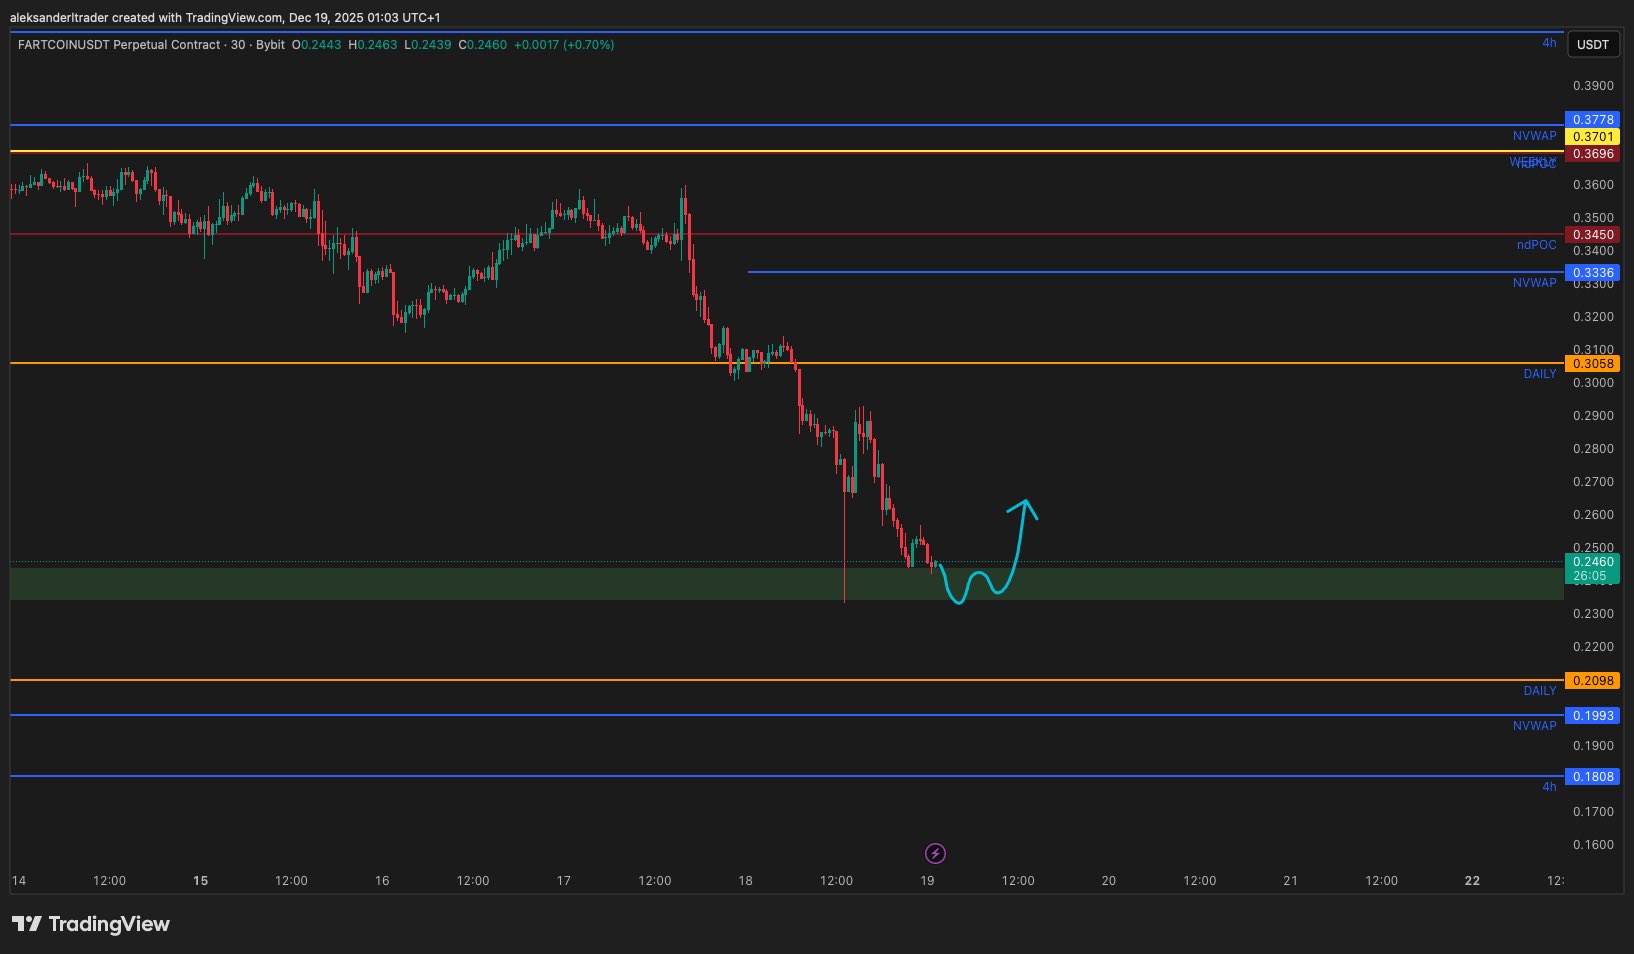Click the DAILY label under 0.2098
This screenshot has width=1634, height=954.
1540,691
